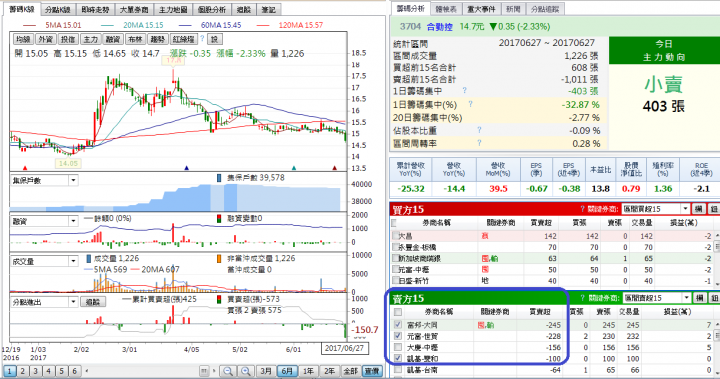Open help icon next to 1日籌碼集中
Viewport: 720px width, 379px height.
pos(465,91)
